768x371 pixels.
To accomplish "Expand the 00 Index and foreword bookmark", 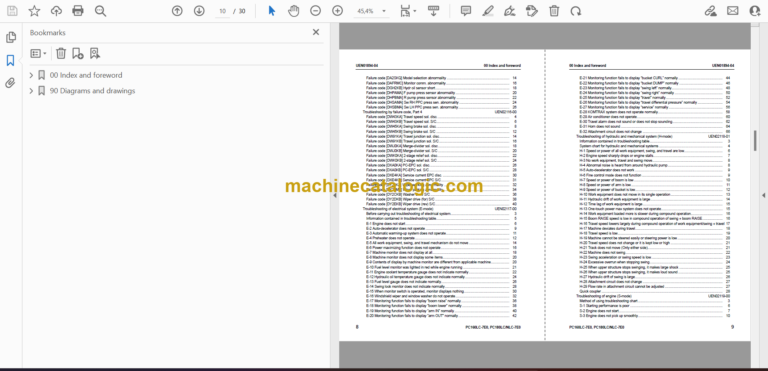I will pos(31,75).
